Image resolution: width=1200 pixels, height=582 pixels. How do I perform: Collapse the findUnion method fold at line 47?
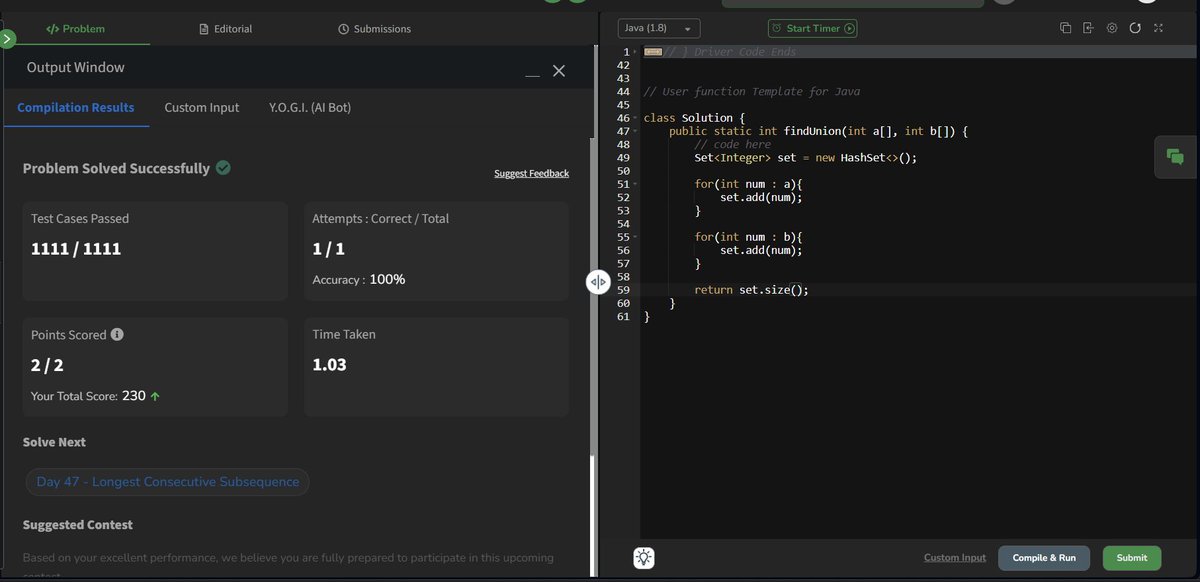coord(634,131)
